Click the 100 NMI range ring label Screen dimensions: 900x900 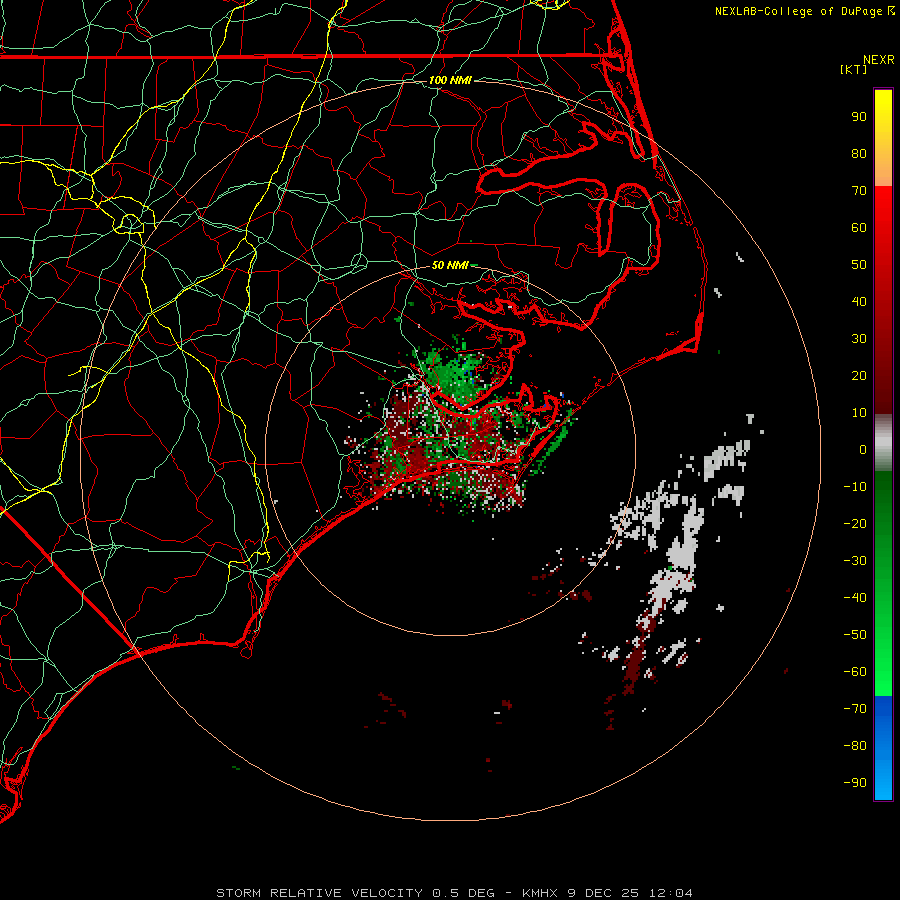pos(450,80)
